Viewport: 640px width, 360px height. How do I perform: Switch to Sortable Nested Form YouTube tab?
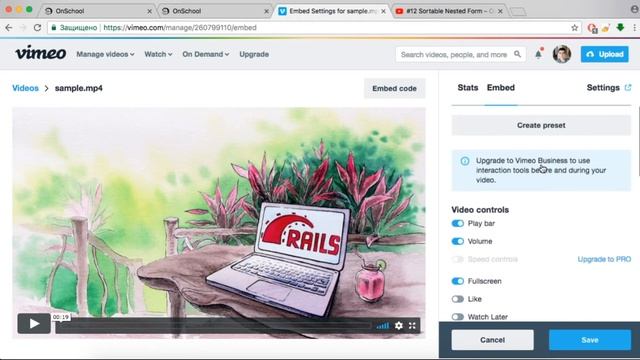click(x=449, y=11)
